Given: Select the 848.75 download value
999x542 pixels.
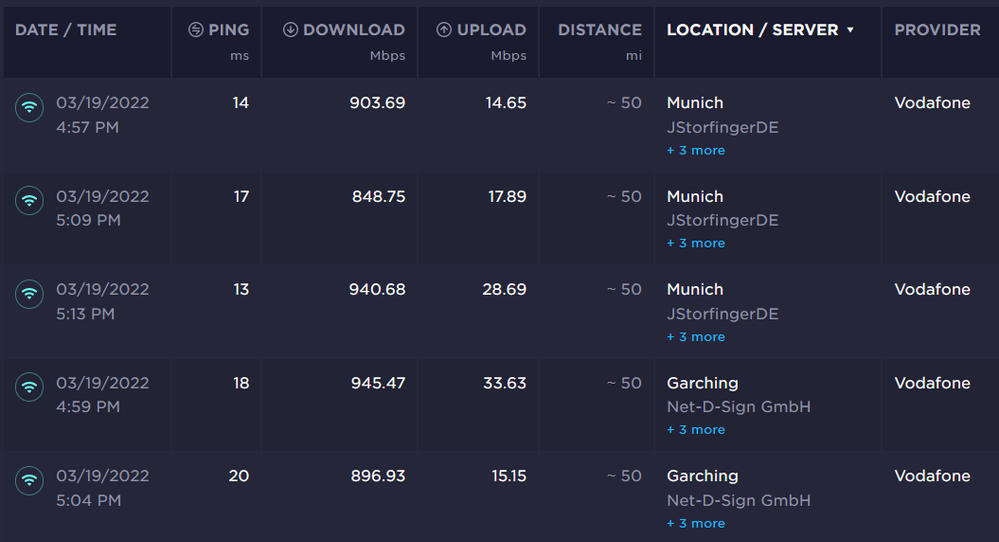Looking at the screenshot, I should [378, 196].
